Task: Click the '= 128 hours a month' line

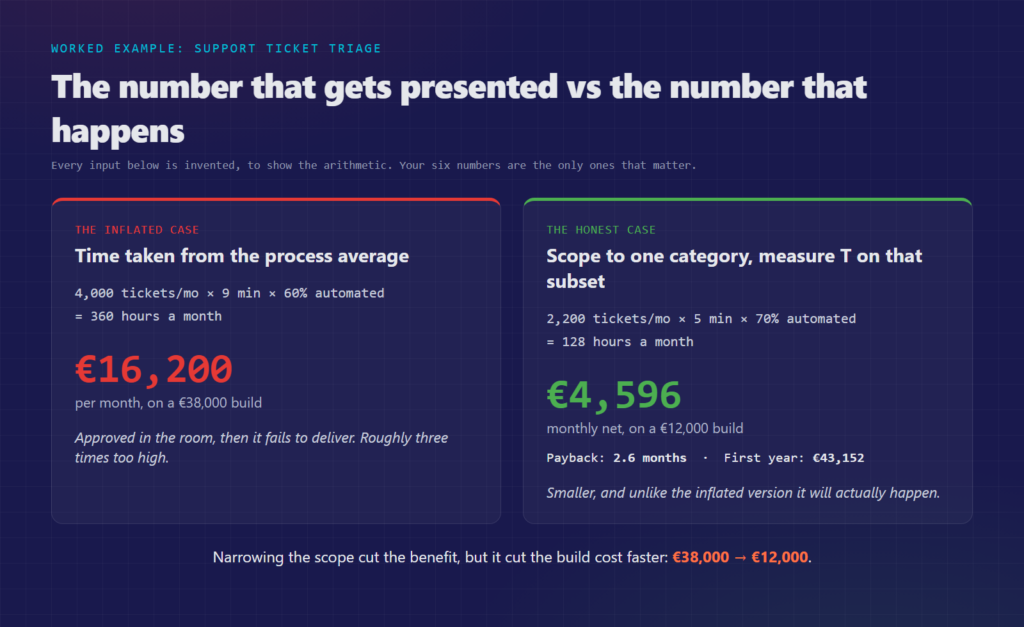Action: point(620,342)
